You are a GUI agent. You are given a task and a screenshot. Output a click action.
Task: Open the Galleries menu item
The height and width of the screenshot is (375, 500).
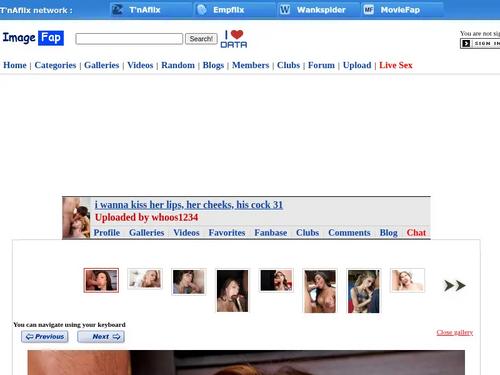point(102,65)
